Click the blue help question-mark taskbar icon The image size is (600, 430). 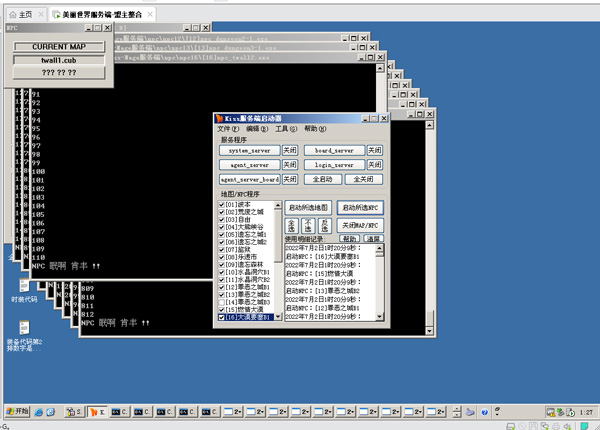click(x=484, y=412)
